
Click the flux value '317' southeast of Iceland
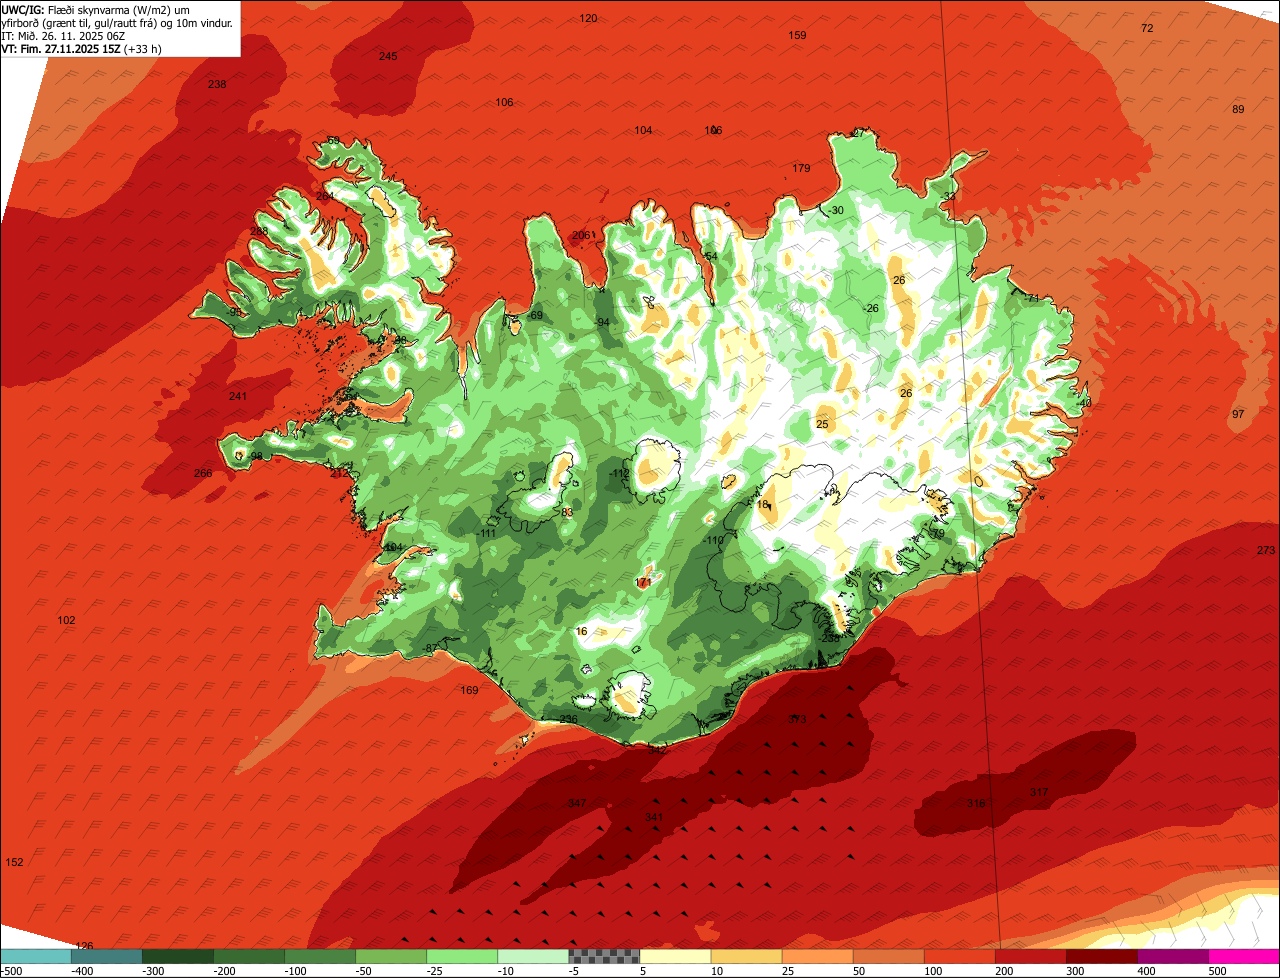coord(1039,793)
